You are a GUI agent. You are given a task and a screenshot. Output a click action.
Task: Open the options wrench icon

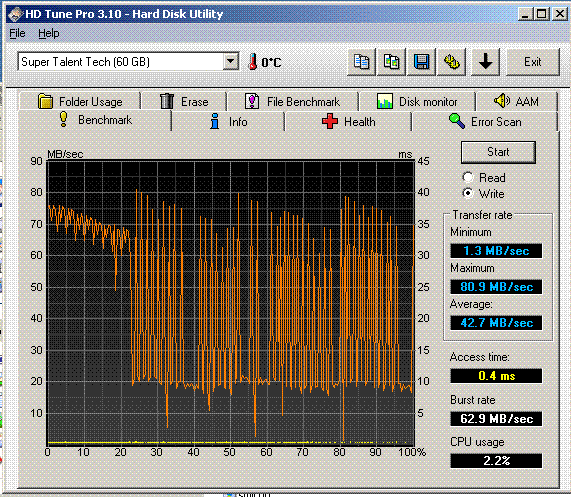pos(452,62)
